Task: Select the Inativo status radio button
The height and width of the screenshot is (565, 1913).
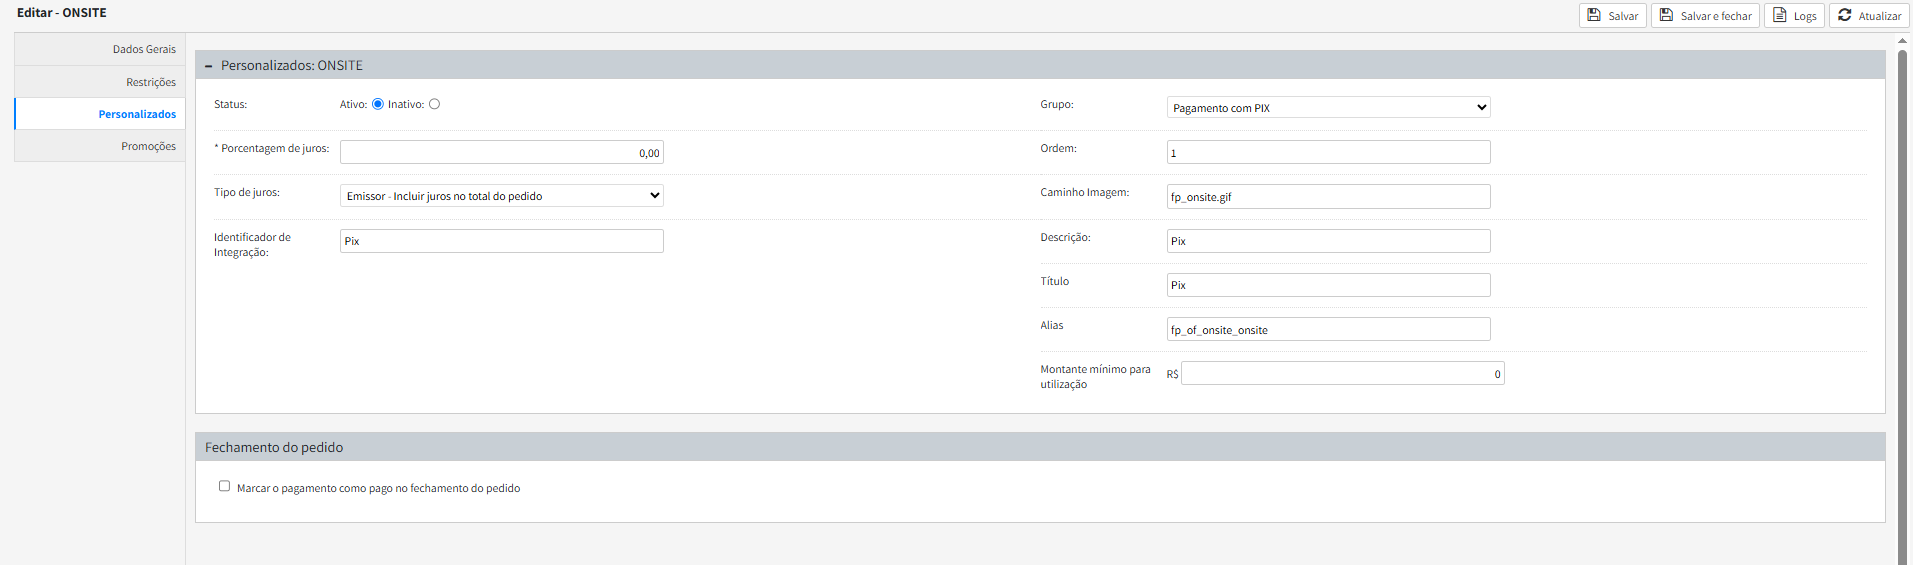Action: click(x=434, y=104)
